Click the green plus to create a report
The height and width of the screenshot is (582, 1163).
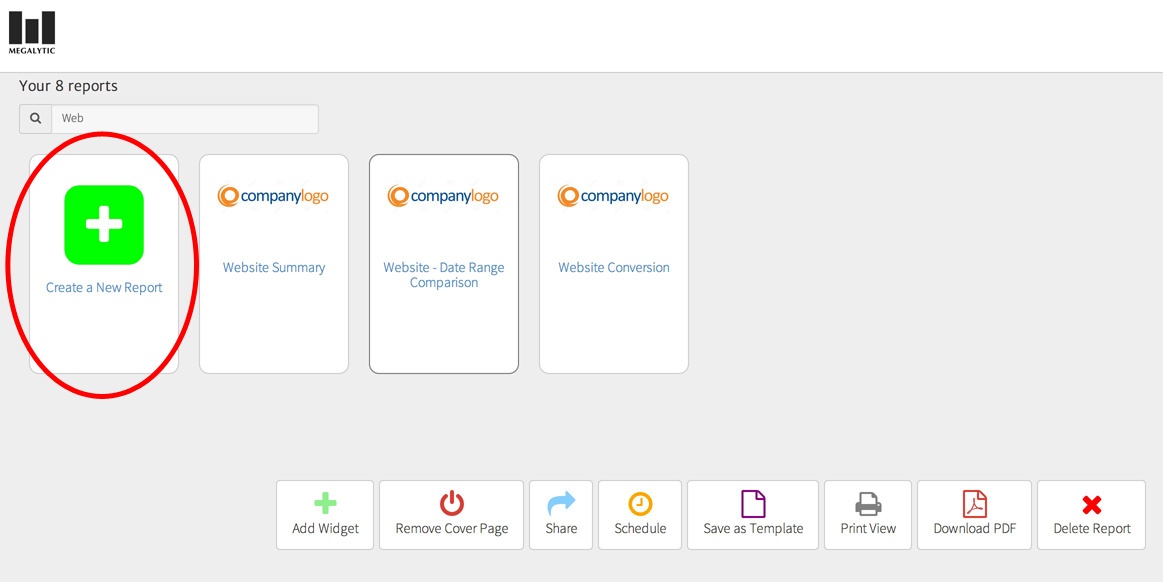pos(103,226)
